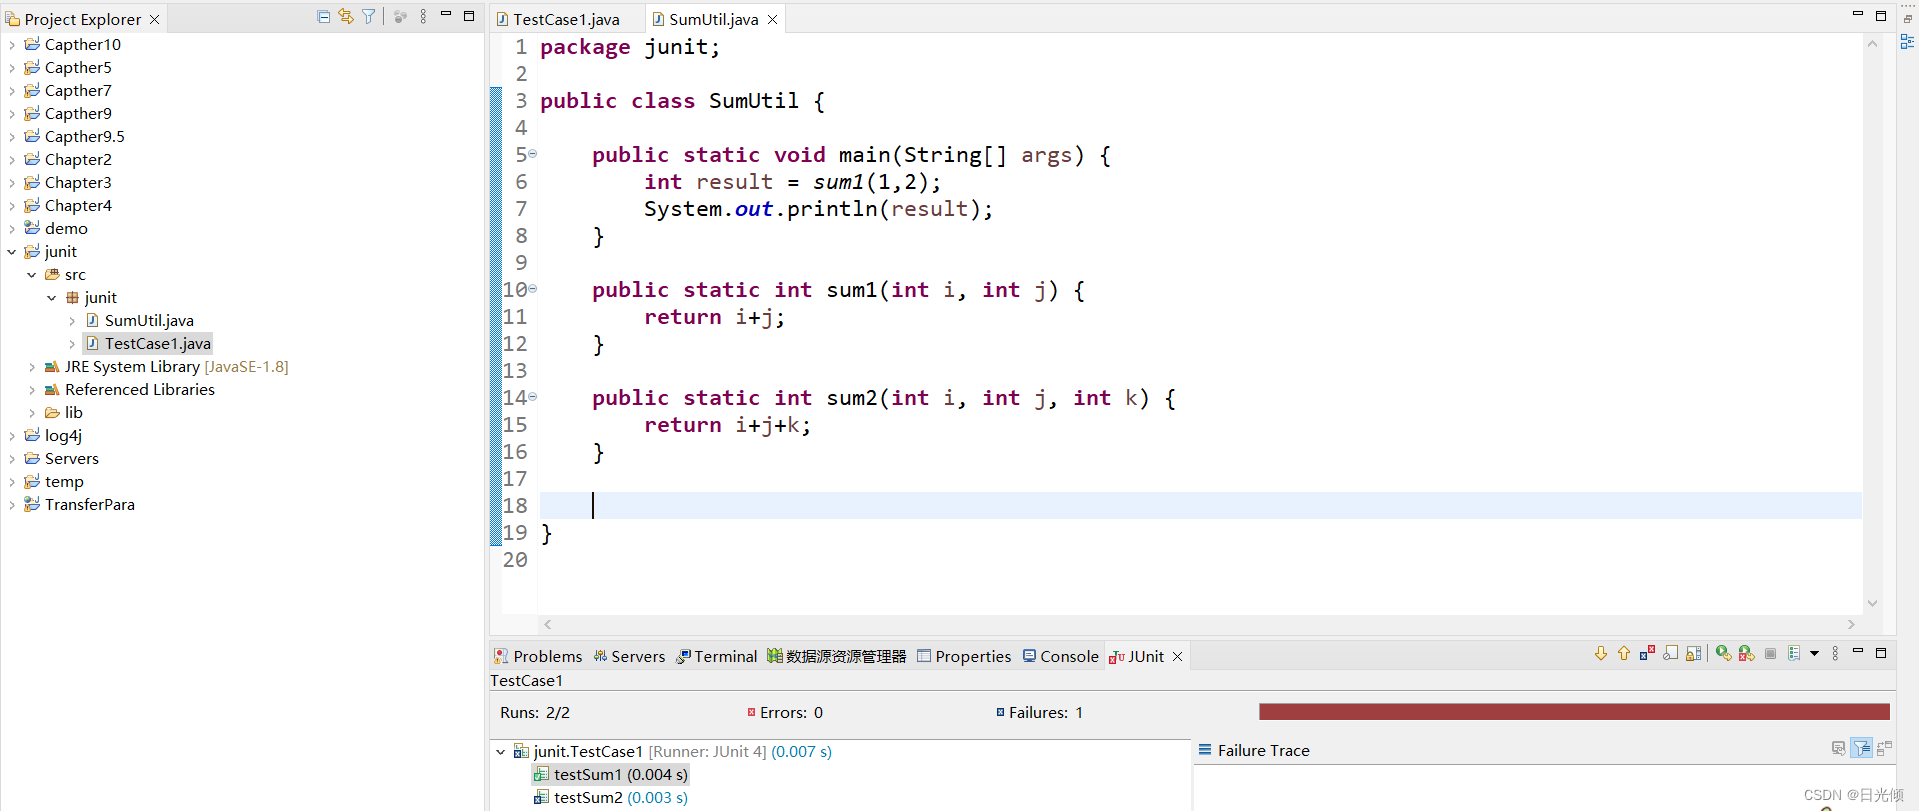Stop the JUnit test run
1919x811 pixels.
(x=1770, y=653)
